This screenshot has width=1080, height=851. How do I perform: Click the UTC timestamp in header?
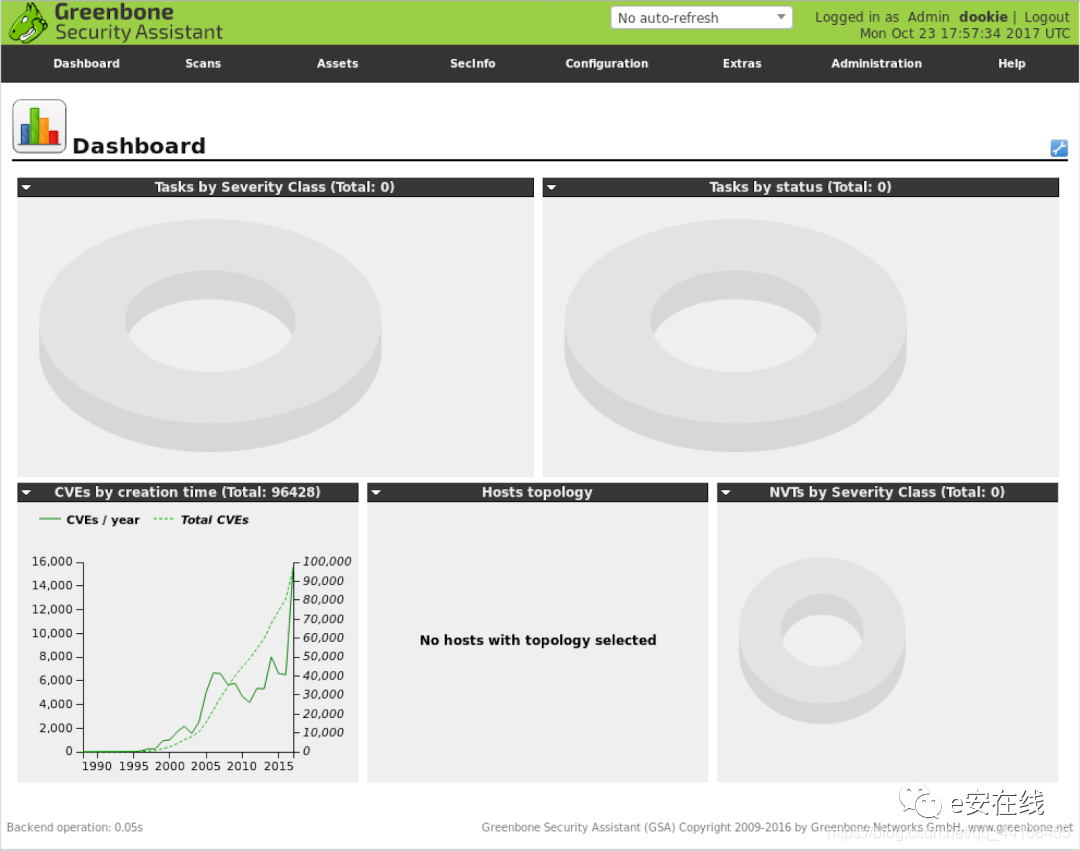click(x=965, y=33)
